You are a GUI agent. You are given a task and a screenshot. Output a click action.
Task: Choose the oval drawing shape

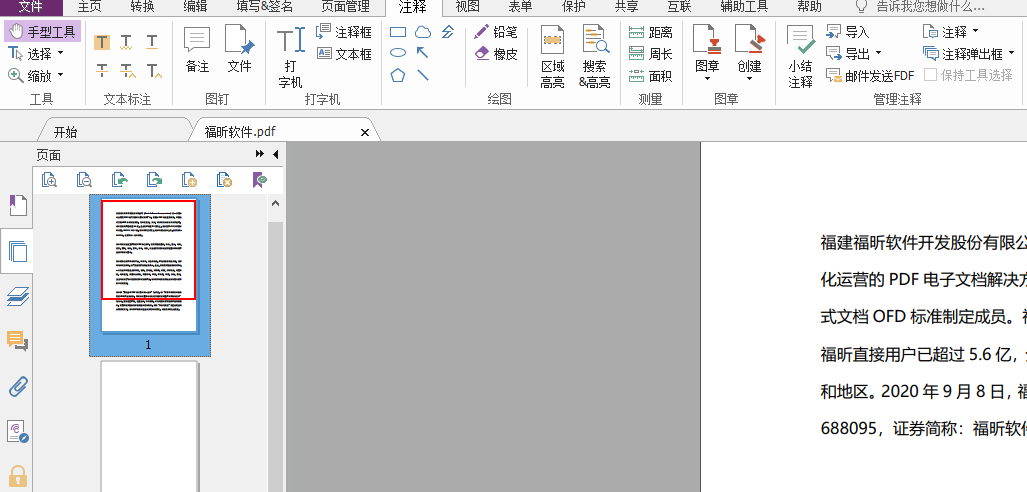click(398, 53)
